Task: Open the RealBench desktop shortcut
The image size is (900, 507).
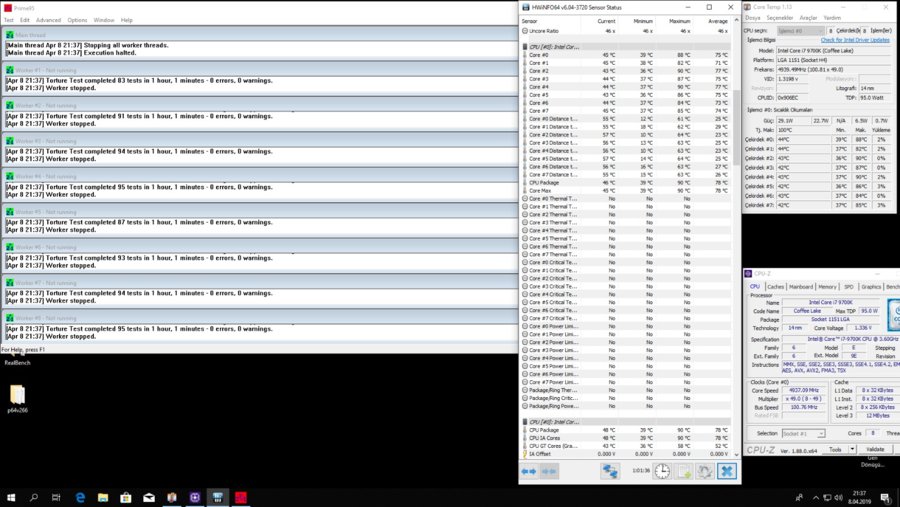Action: pyautogui.click(x=17, y=358)
